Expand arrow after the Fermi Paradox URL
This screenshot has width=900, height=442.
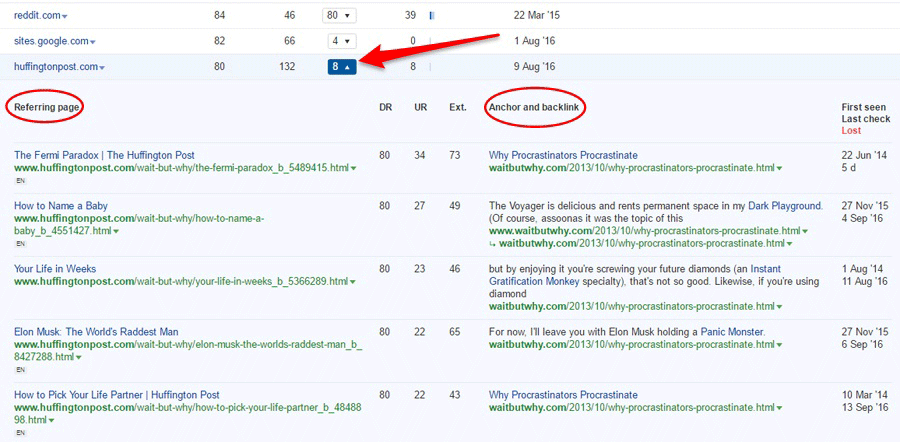click(x=353, y=169)
